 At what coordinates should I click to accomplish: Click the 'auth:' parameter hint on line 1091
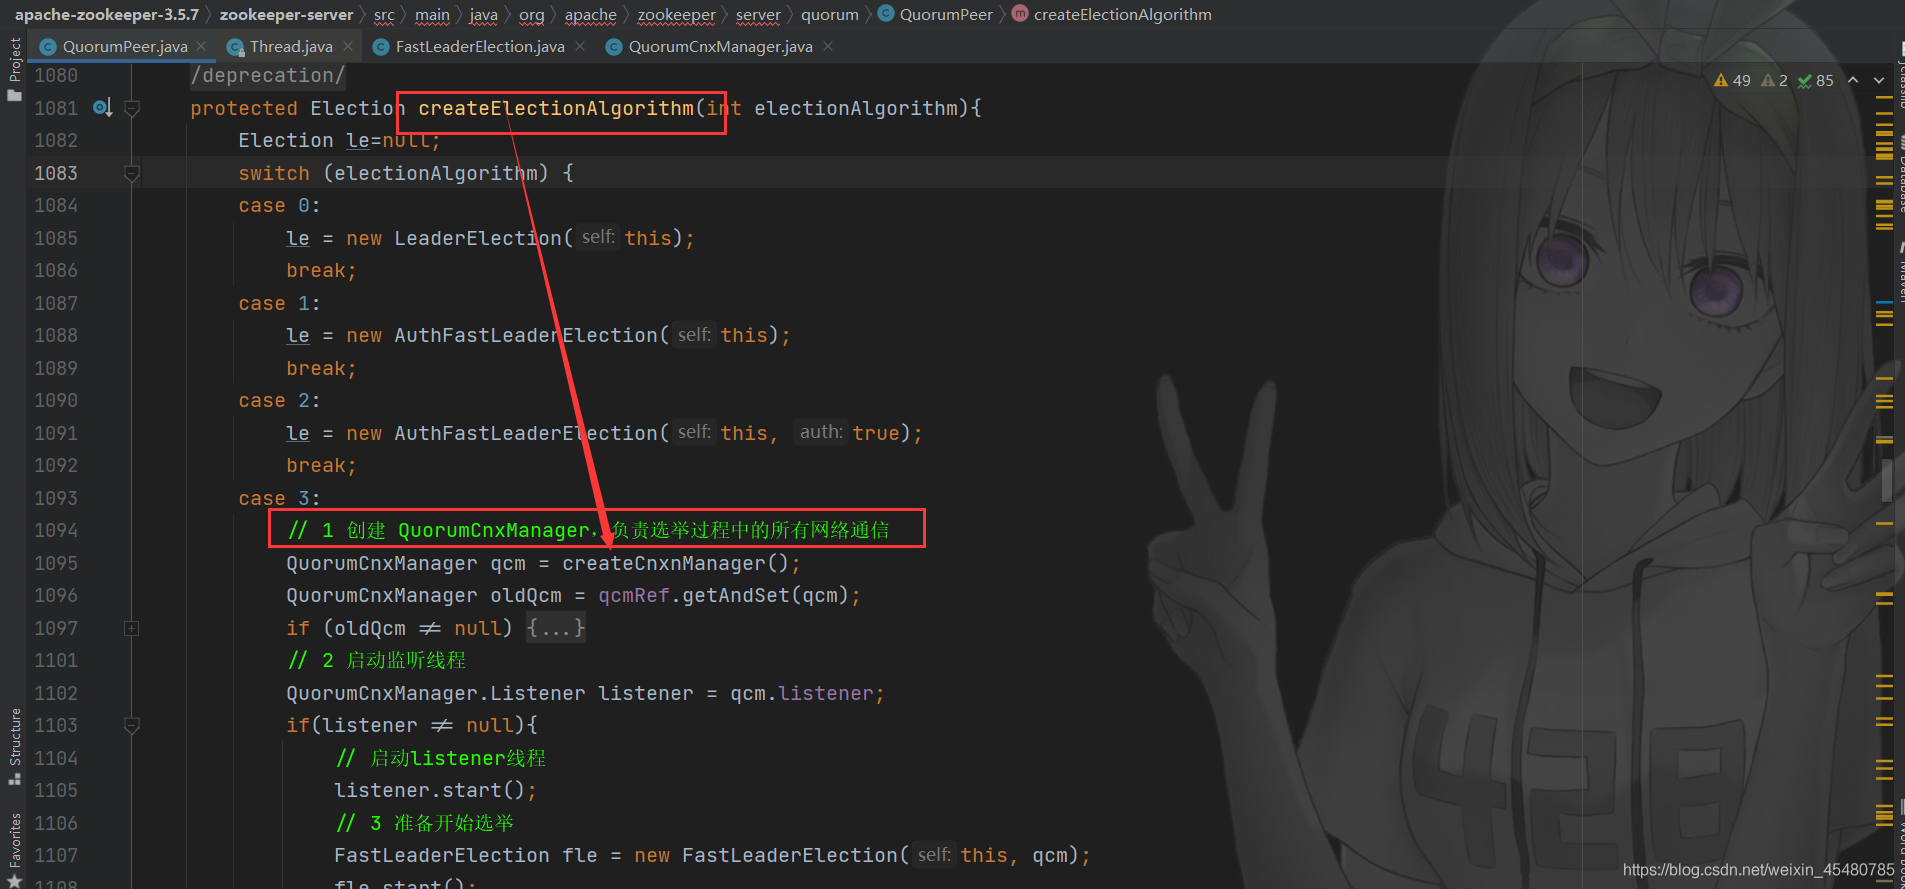coord(821,432)
